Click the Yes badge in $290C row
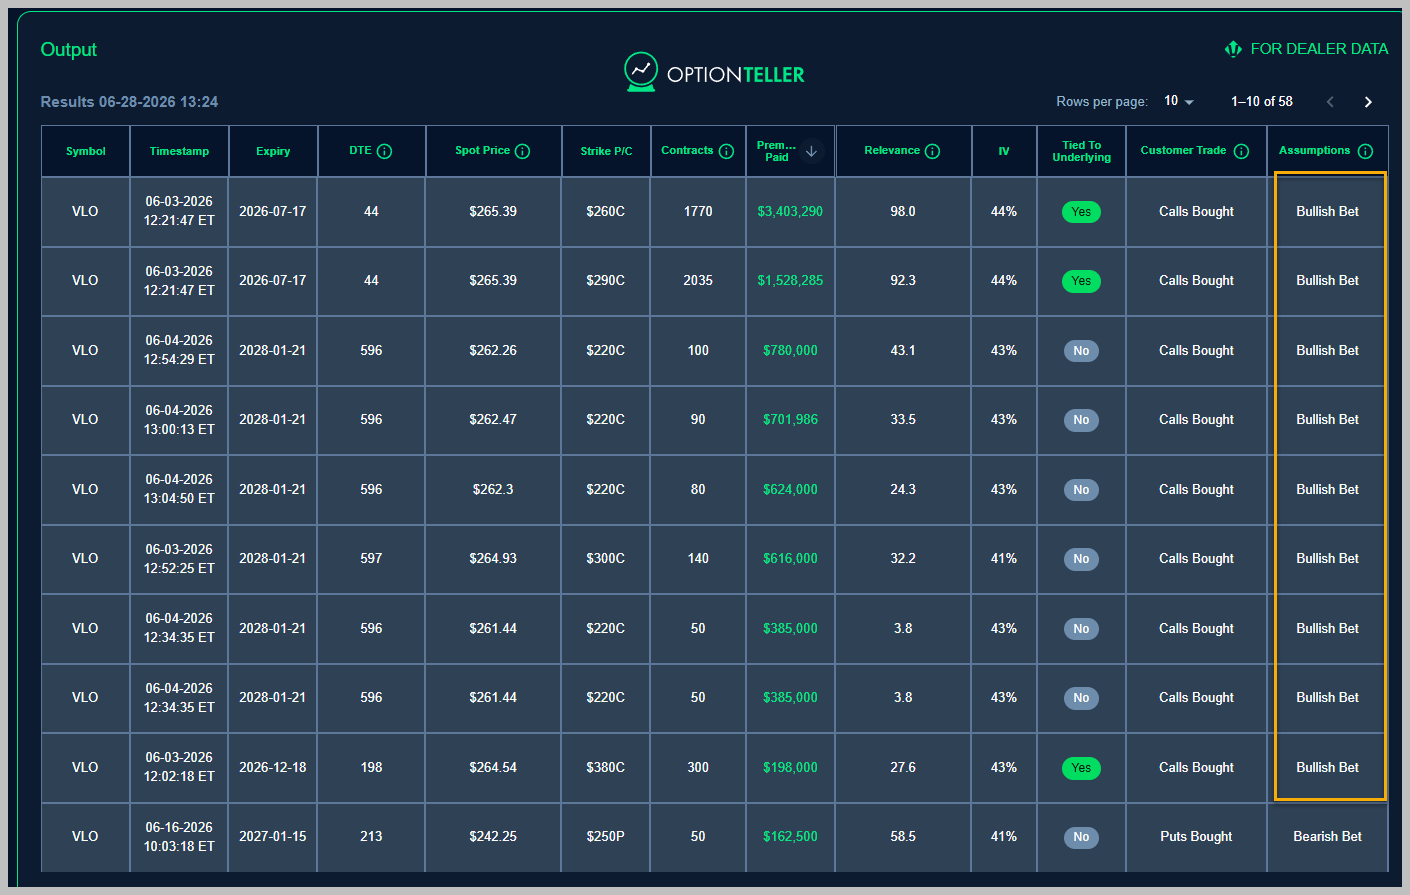 point(1081,281)
